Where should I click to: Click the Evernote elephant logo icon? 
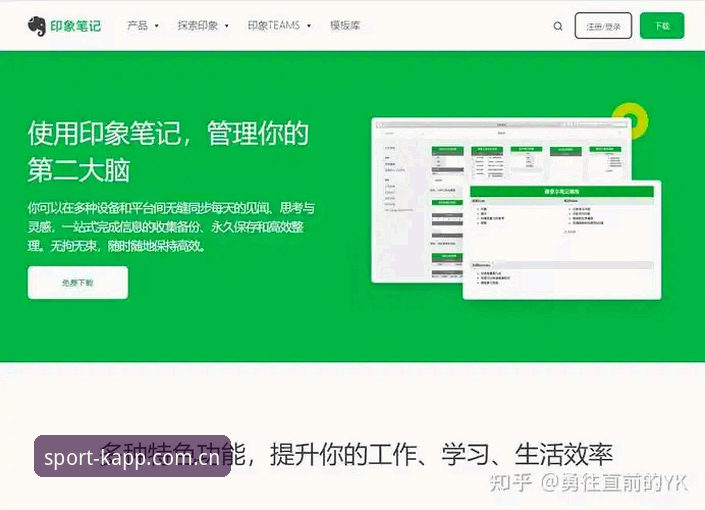(36, 26)
